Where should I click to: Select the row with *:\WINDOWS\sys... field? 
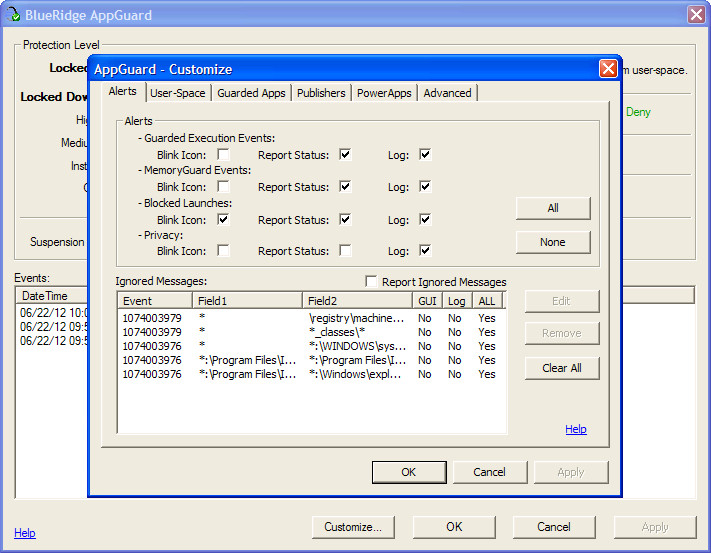click(x=312, y=346)
